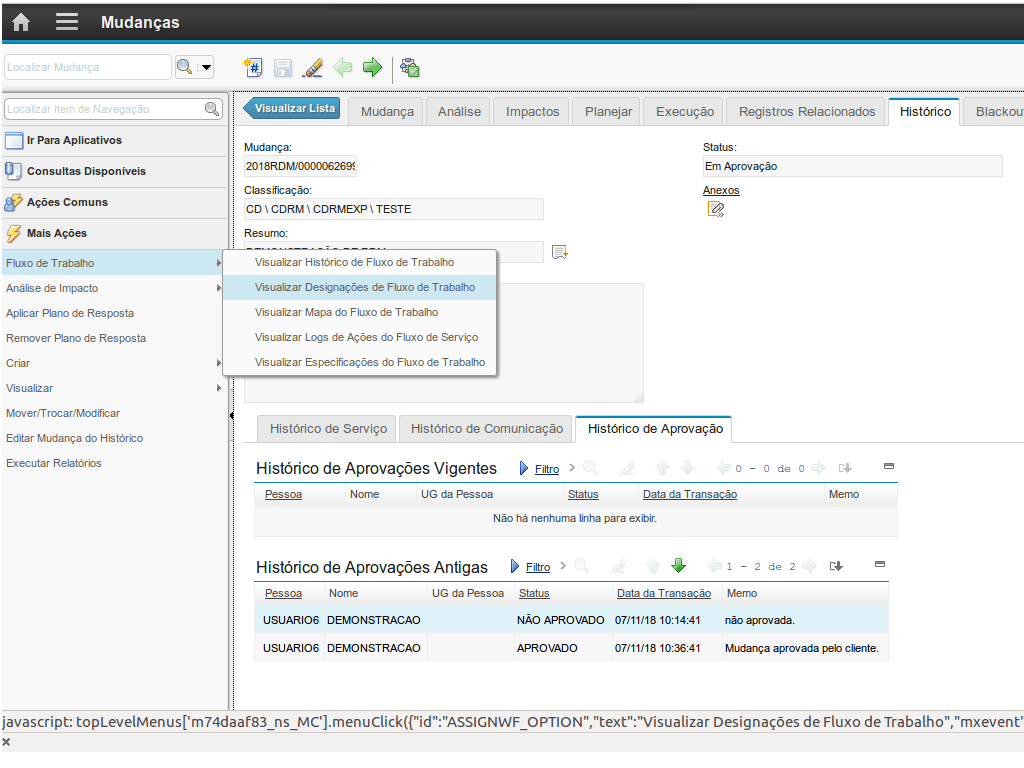Click previous row arrow in Aprovações Vigentes
This screenshot has height=768, width=1024.
[x=662, y=468]
